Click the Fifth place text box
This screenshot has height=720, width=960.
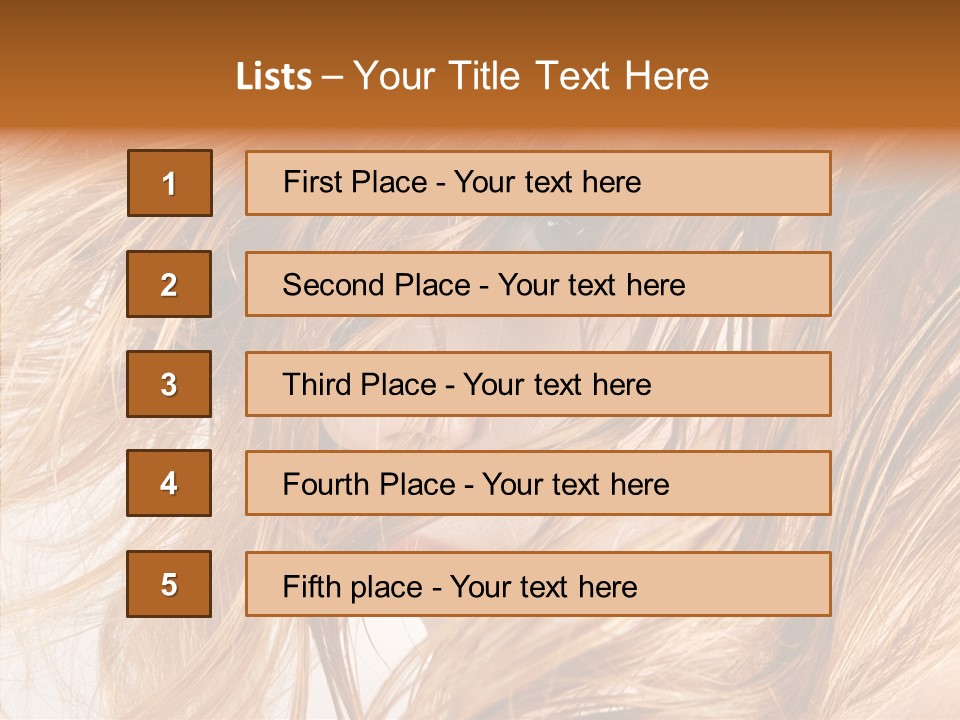point(538,584)
